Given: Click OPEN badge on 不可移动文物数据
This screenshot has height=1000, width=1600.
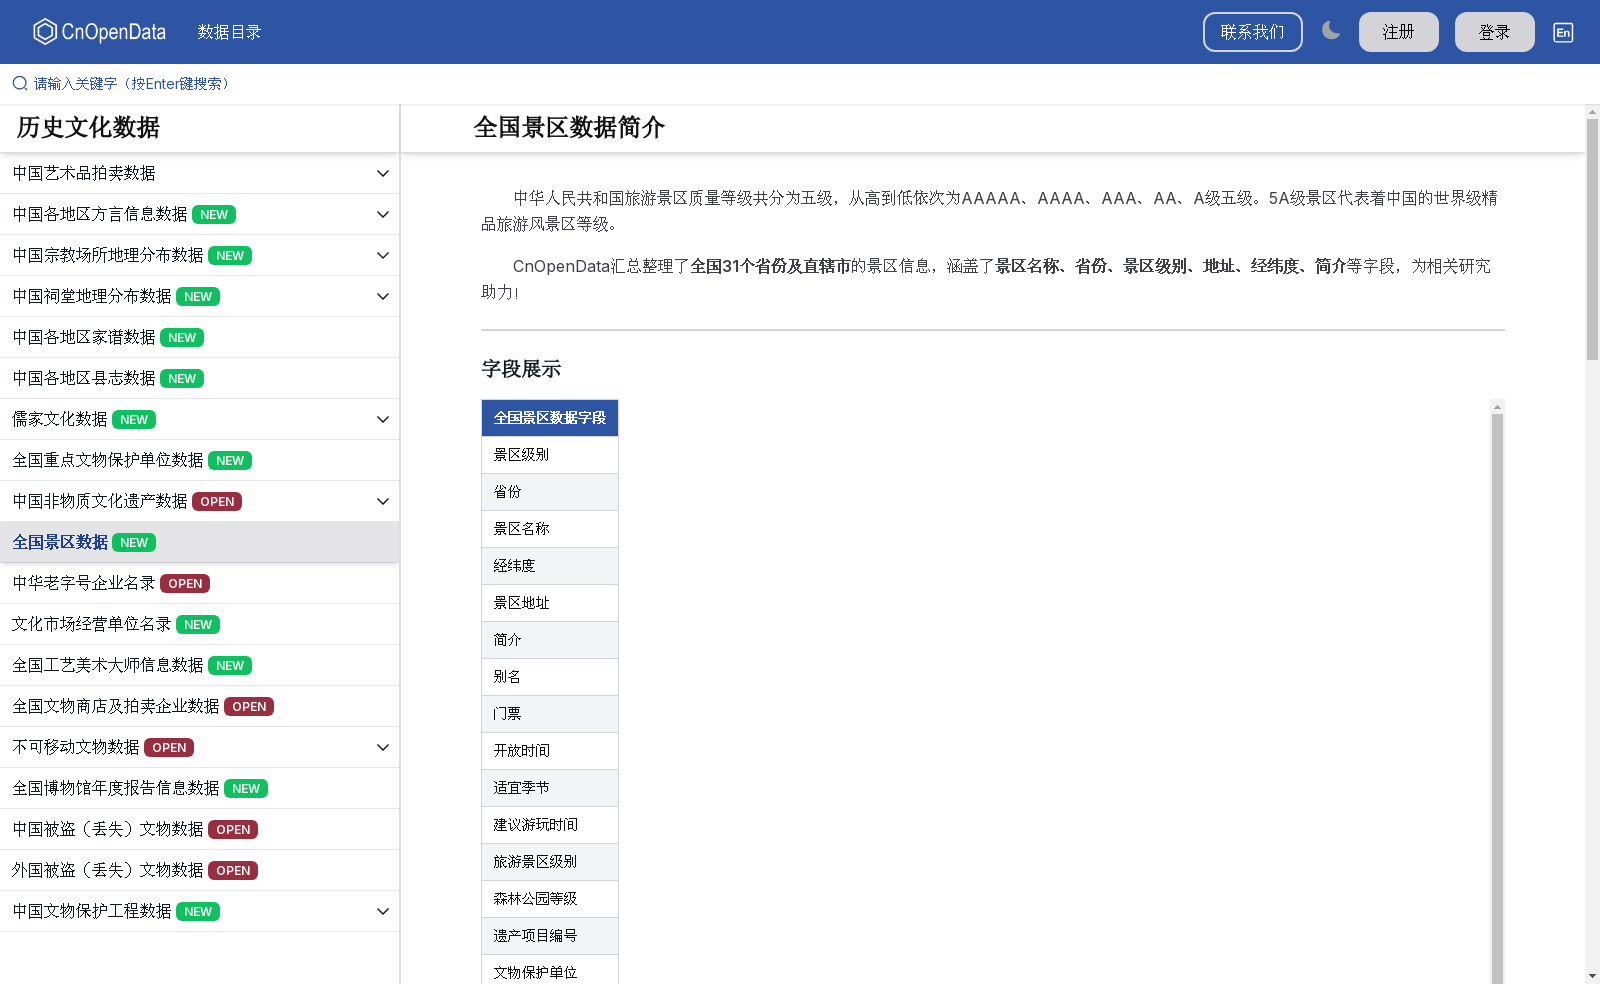Looking at the screenshot, I should (x=169, y=747).
